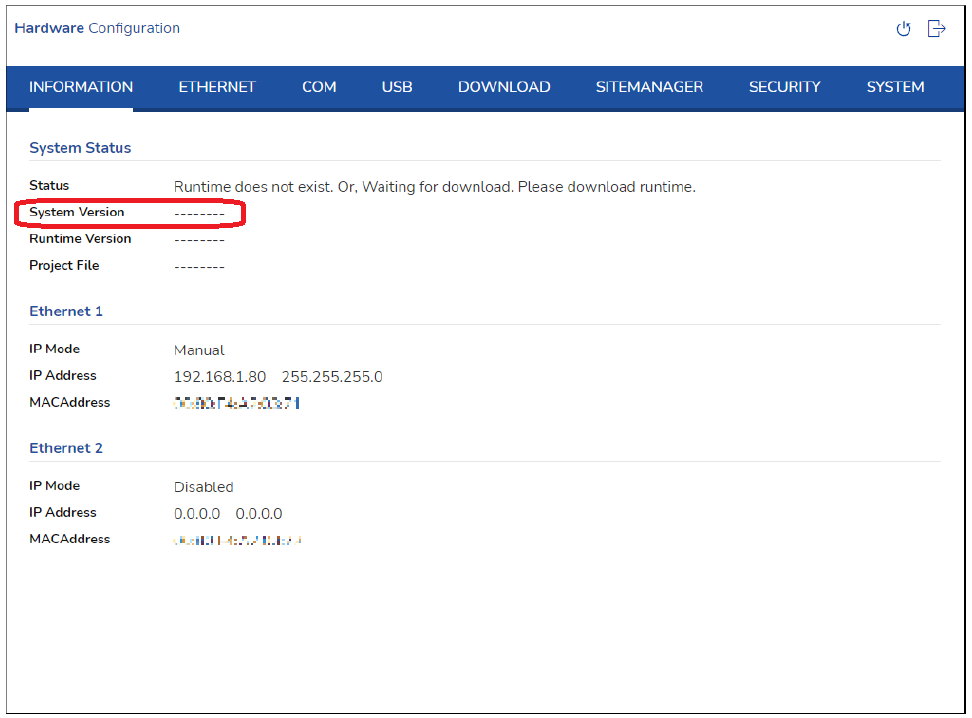Switch to the SECURITY tab
Viewport: 972px width, 718px height.
coord(784,87)
